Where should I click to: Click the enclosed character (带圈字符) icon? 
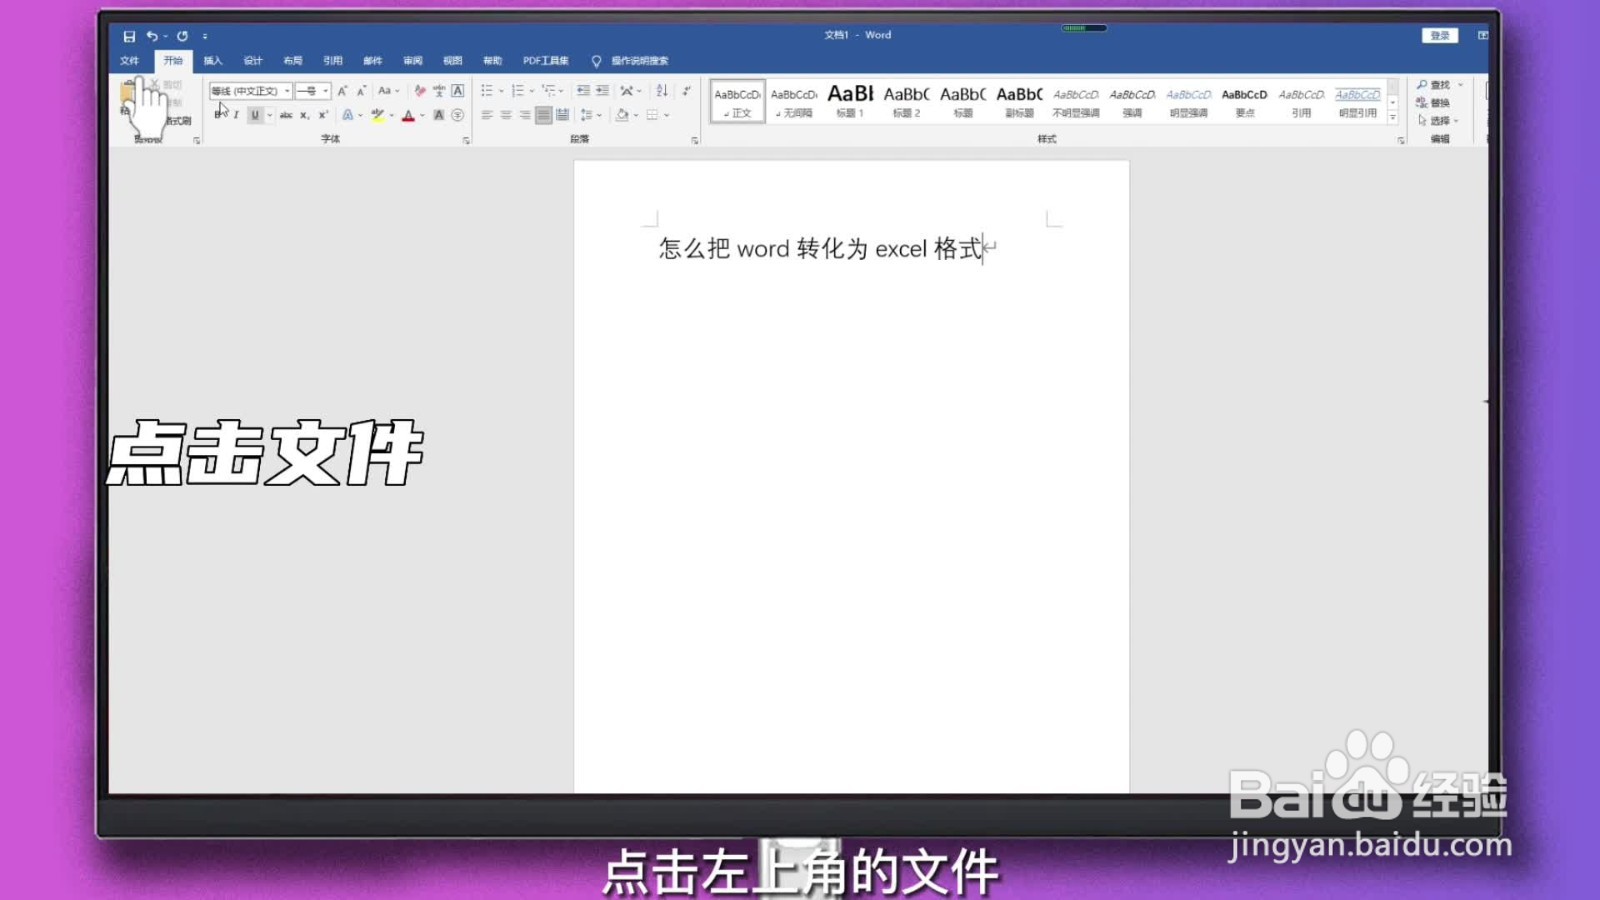pos(458,115)
